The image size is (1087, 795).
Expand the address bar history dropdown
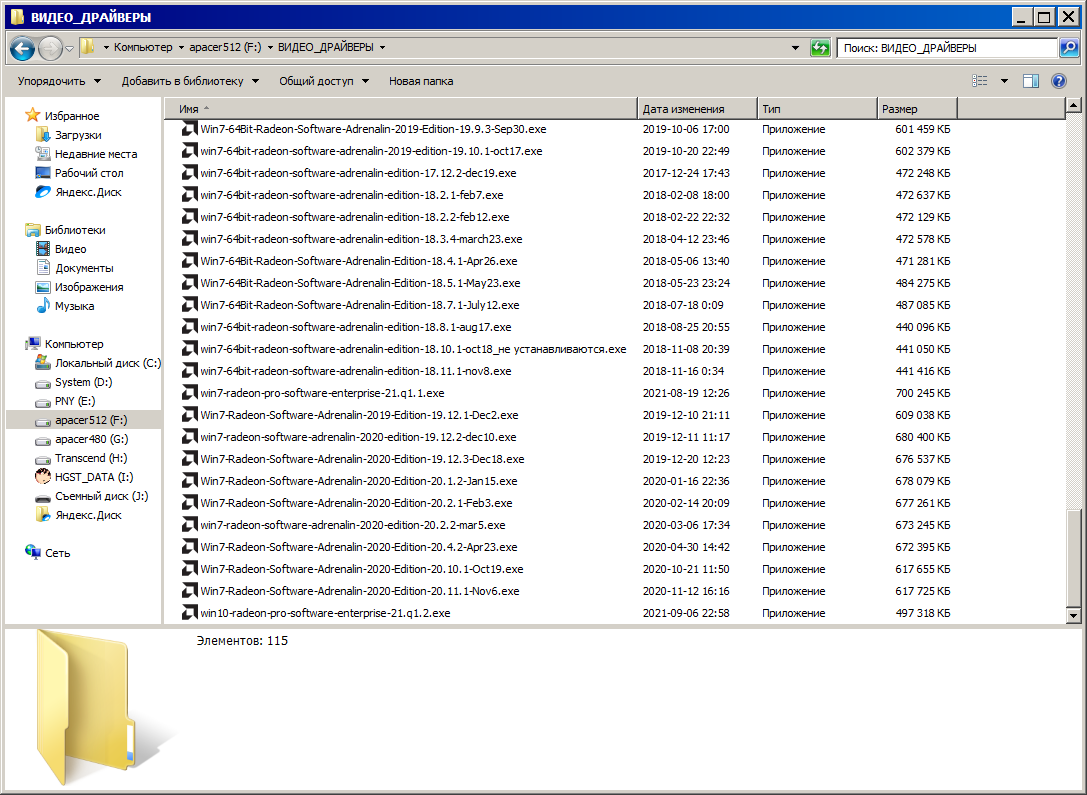coord(795,48)
